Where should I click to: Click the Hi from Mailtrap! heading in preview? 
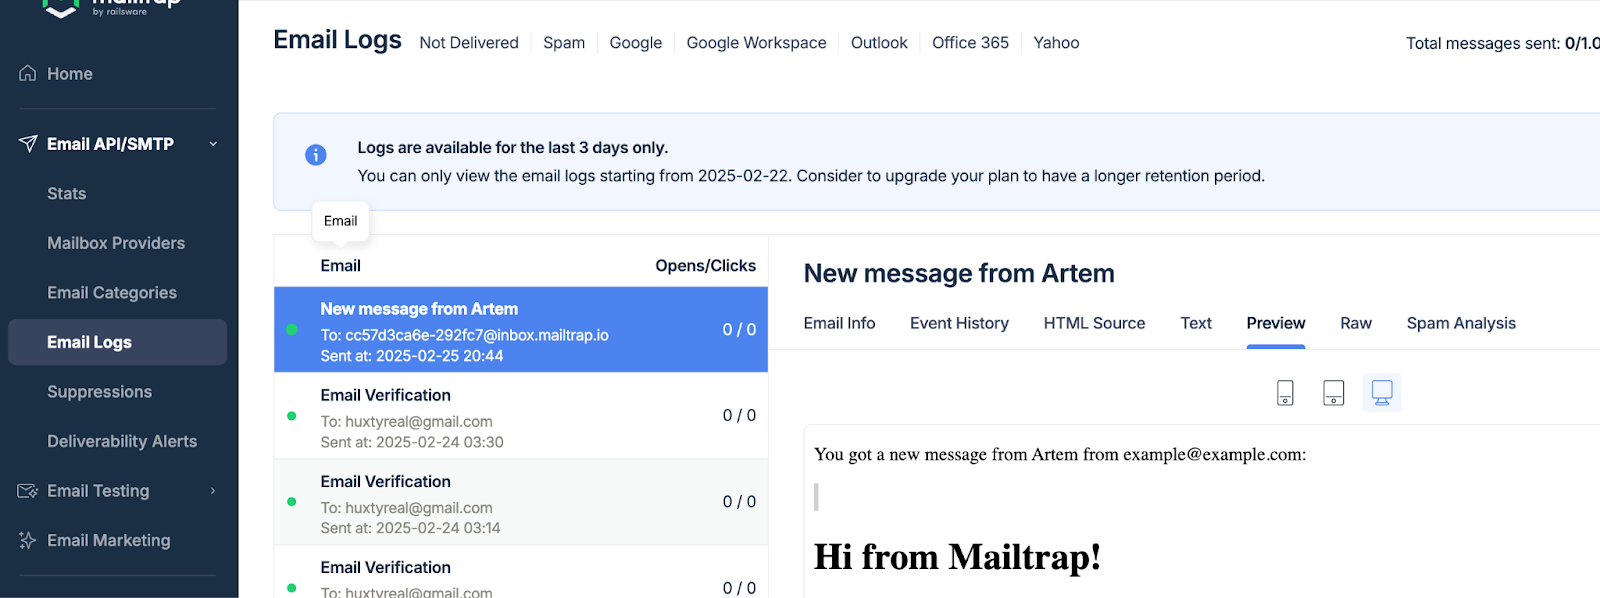tap(957, 557)
